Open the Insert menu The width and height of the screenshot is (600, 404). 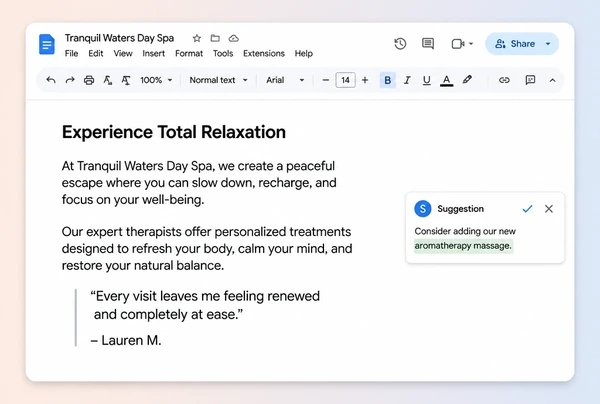click(x=153, y=54)
